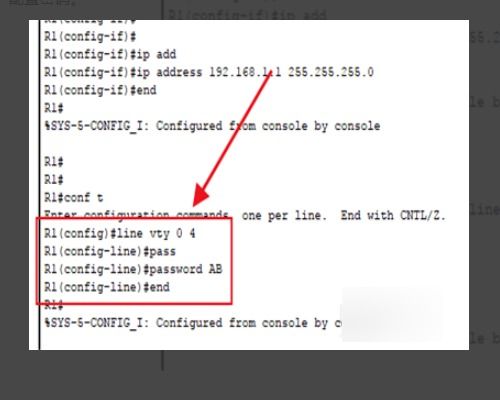Click the 'R1(config-line)#pass' line
This screenshot has height=400, width=500.
pyautogui.click(x=110, y=251)
